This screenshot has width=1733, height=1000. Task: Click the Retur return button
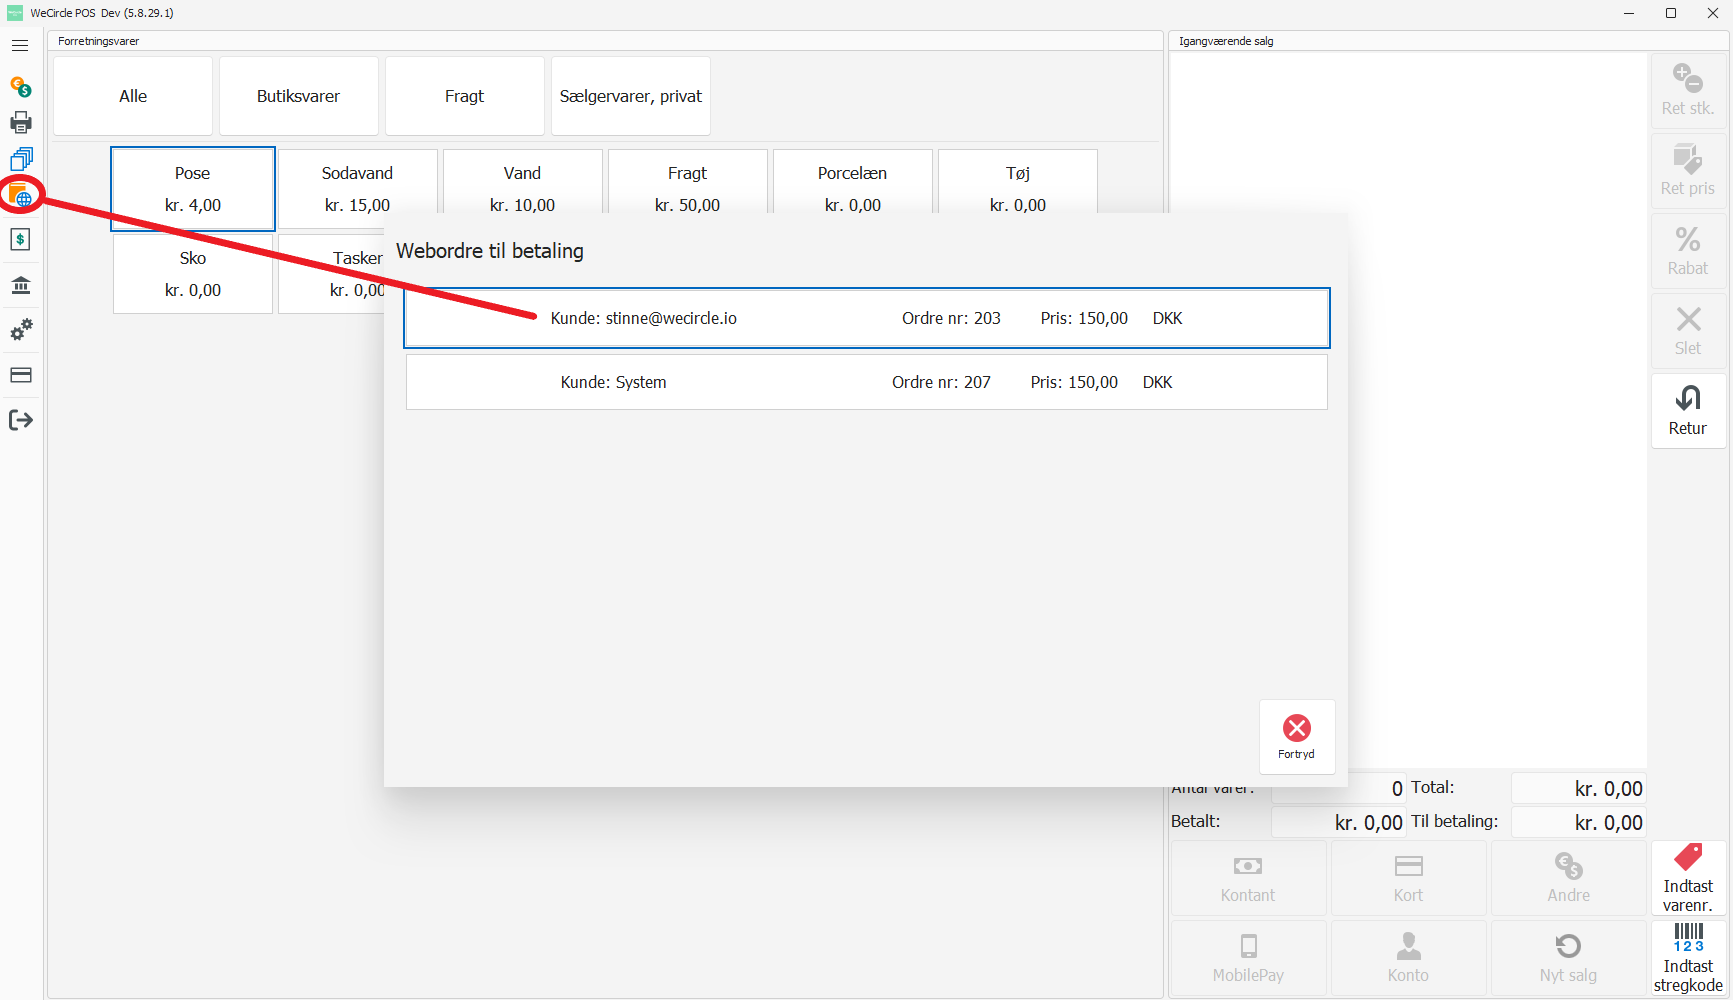[x=1688, y=410]
